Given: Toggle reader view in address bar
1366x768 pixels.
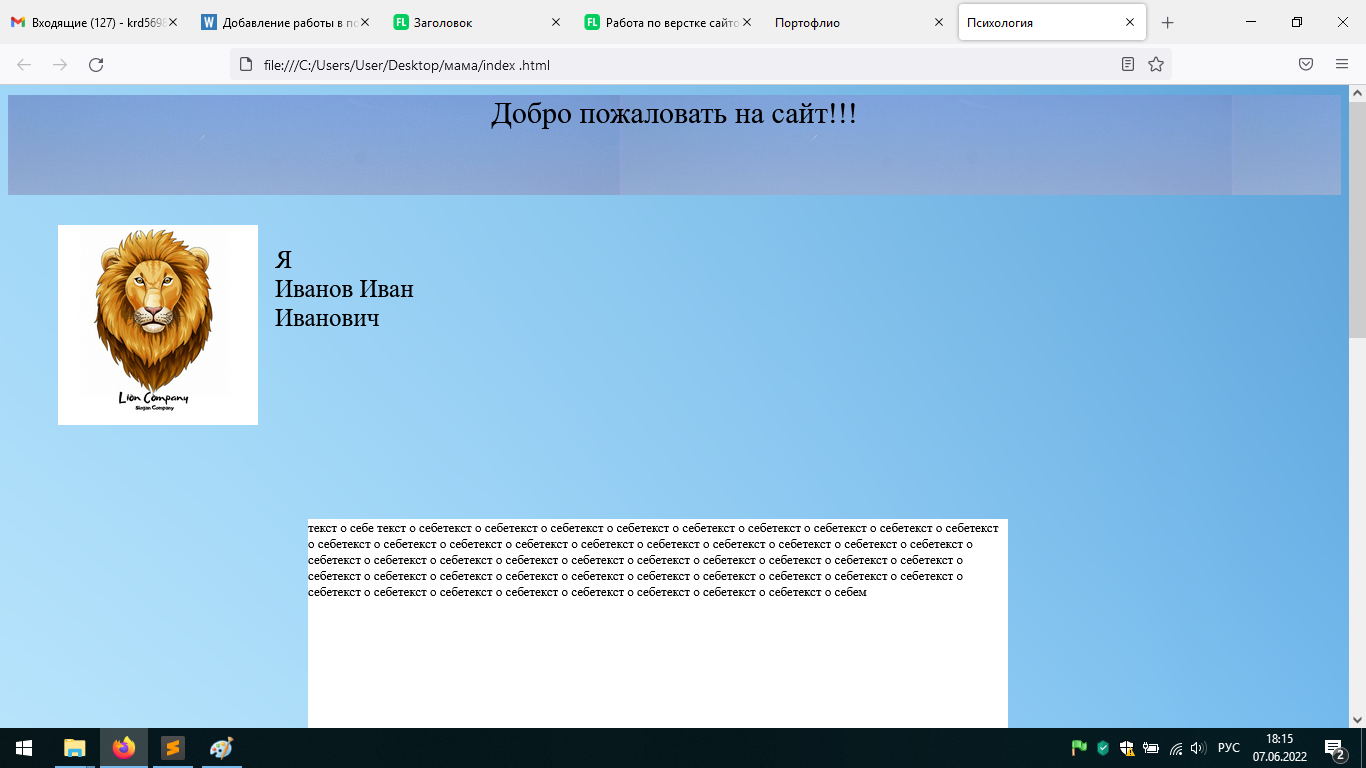Looking at the screenshot, I should pyautogui.click(x=1128, y=65).
